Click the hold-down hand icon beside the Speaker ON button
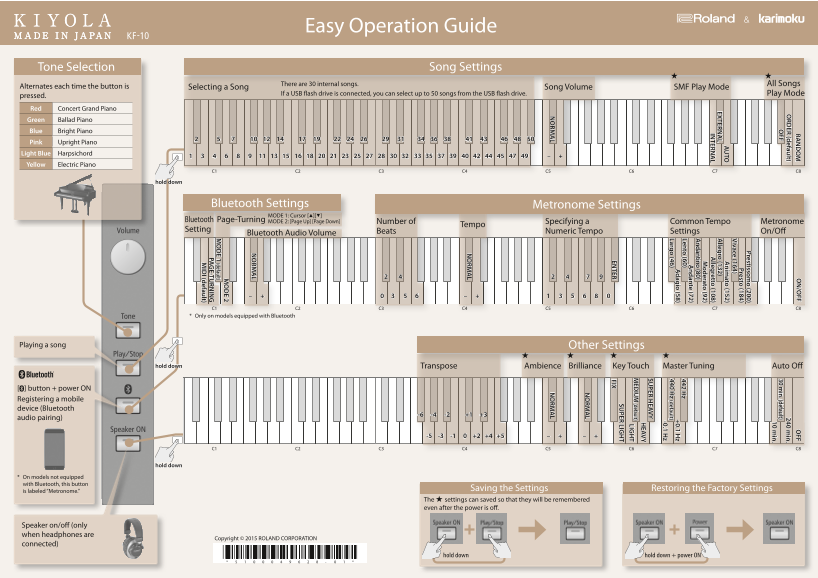 (170, 449)
